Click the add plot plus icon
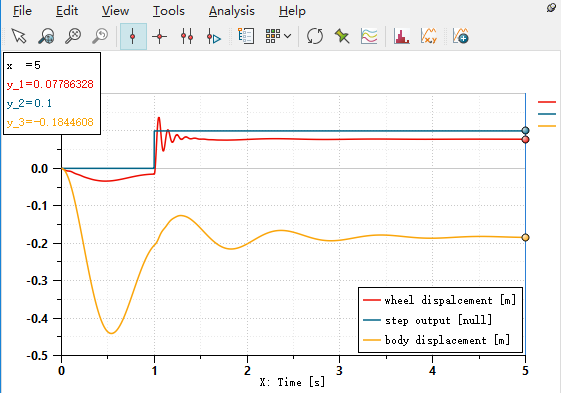Screen dimensions: 561x393 tap(460, 36)
